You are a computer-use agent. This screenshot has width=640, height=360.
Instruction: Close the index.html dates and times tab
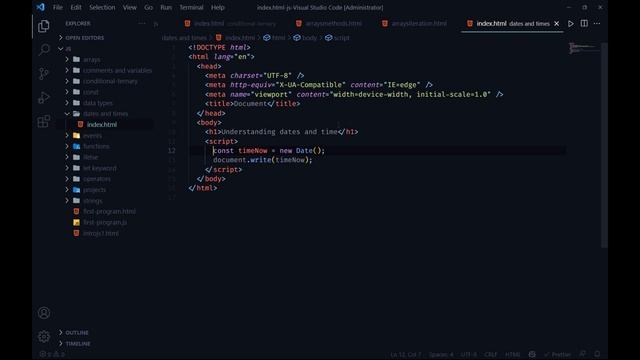pos(556,24)
